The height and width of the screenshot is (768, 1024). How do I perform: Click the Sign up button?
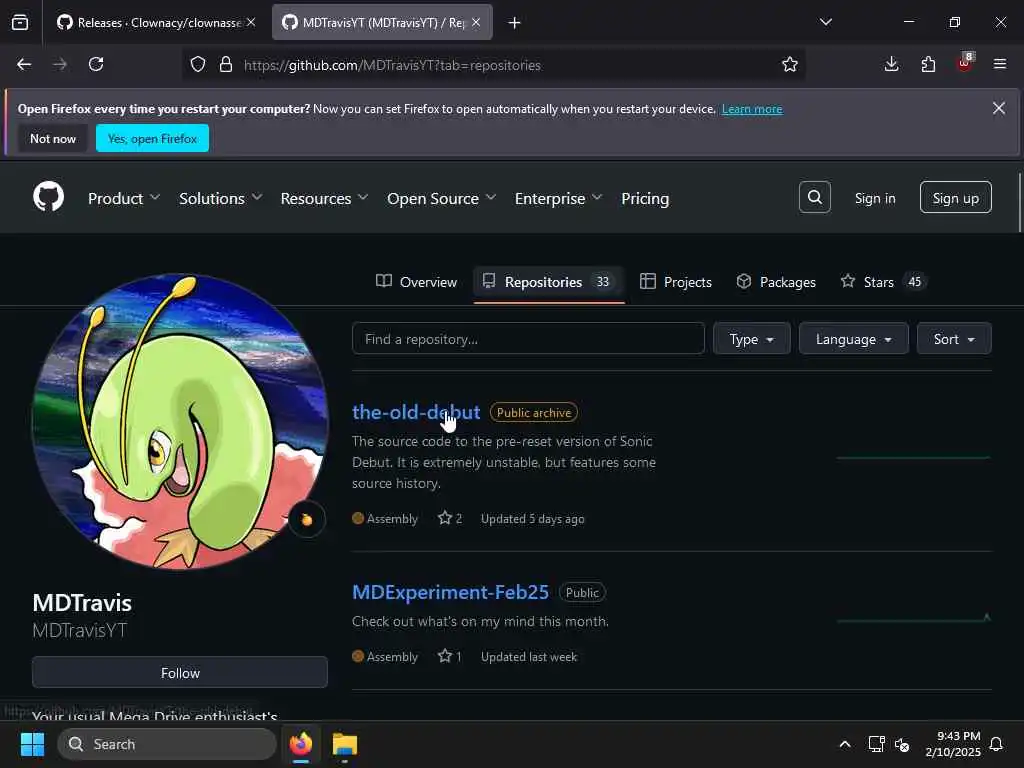(x=955, y=197)
